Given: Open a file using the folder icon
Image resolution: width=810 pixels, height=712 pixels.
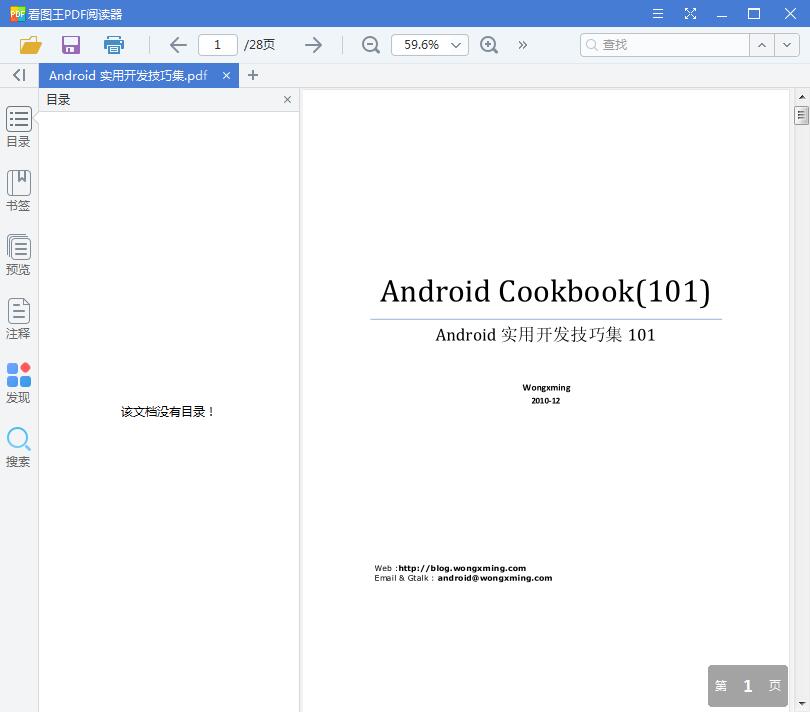Looking at the screenshot, I should coord(30,45).
